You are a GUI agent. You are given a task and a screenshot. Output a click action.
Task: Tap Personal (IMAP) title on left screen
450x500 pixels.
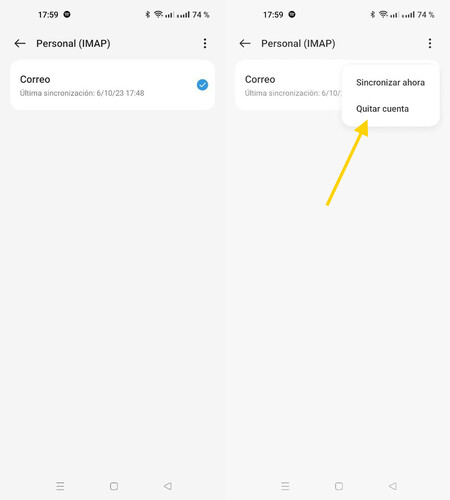coord(73,43)
